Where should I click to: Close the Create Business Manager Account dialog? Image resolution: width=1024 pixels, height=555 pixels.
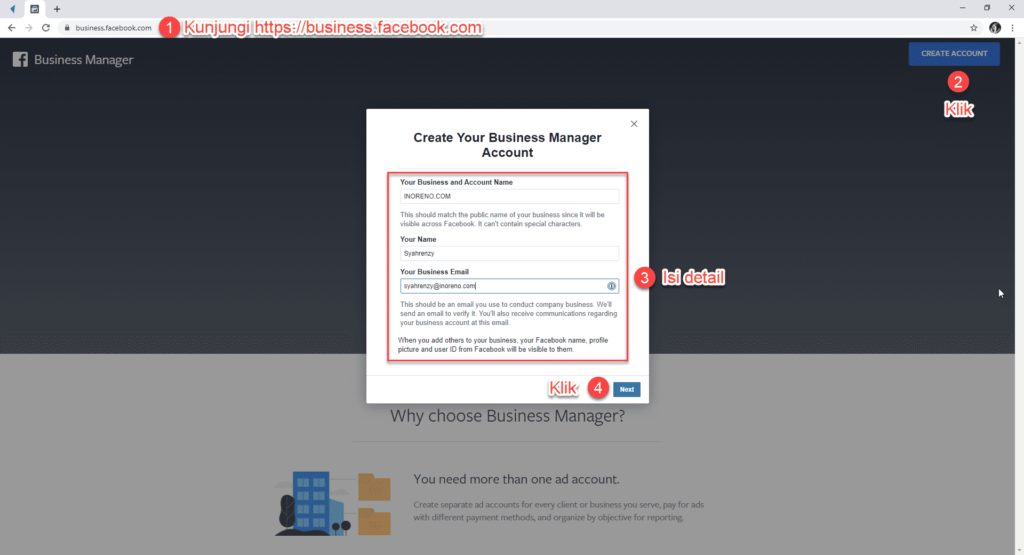pos(634,124)
